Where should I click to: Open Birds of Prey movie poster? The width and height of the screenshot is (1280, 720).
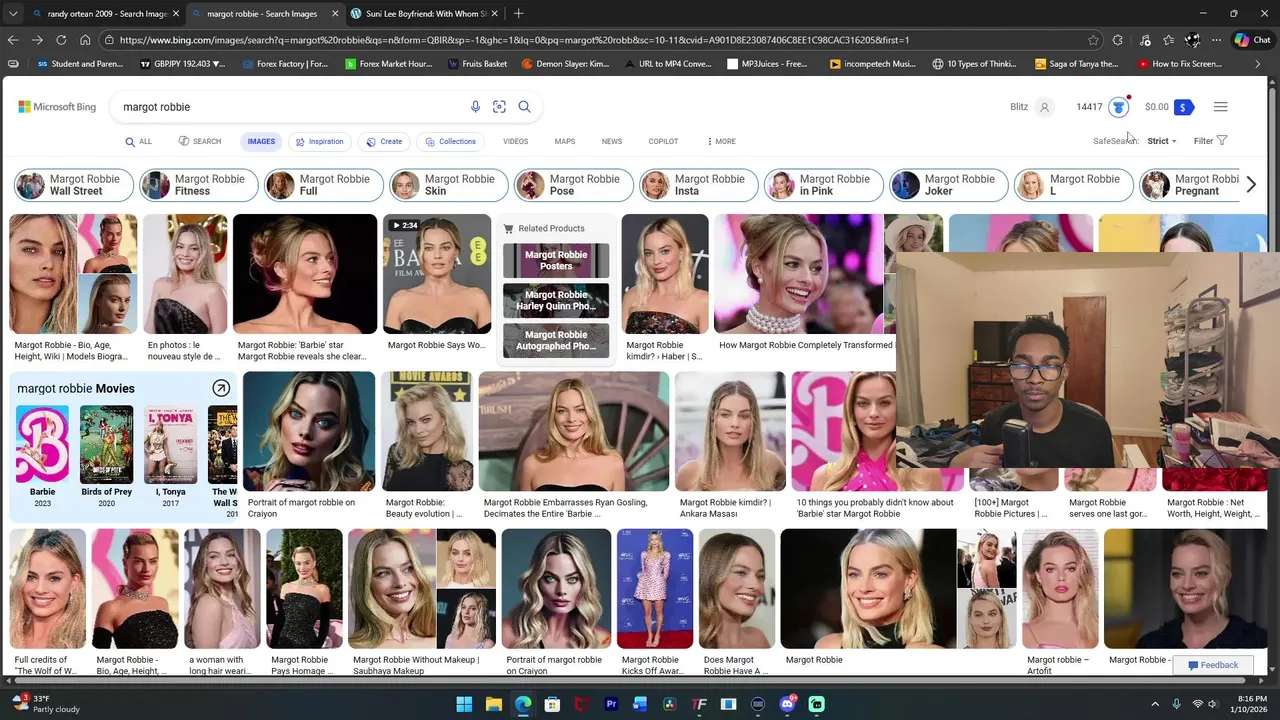[x=106, y=445]
